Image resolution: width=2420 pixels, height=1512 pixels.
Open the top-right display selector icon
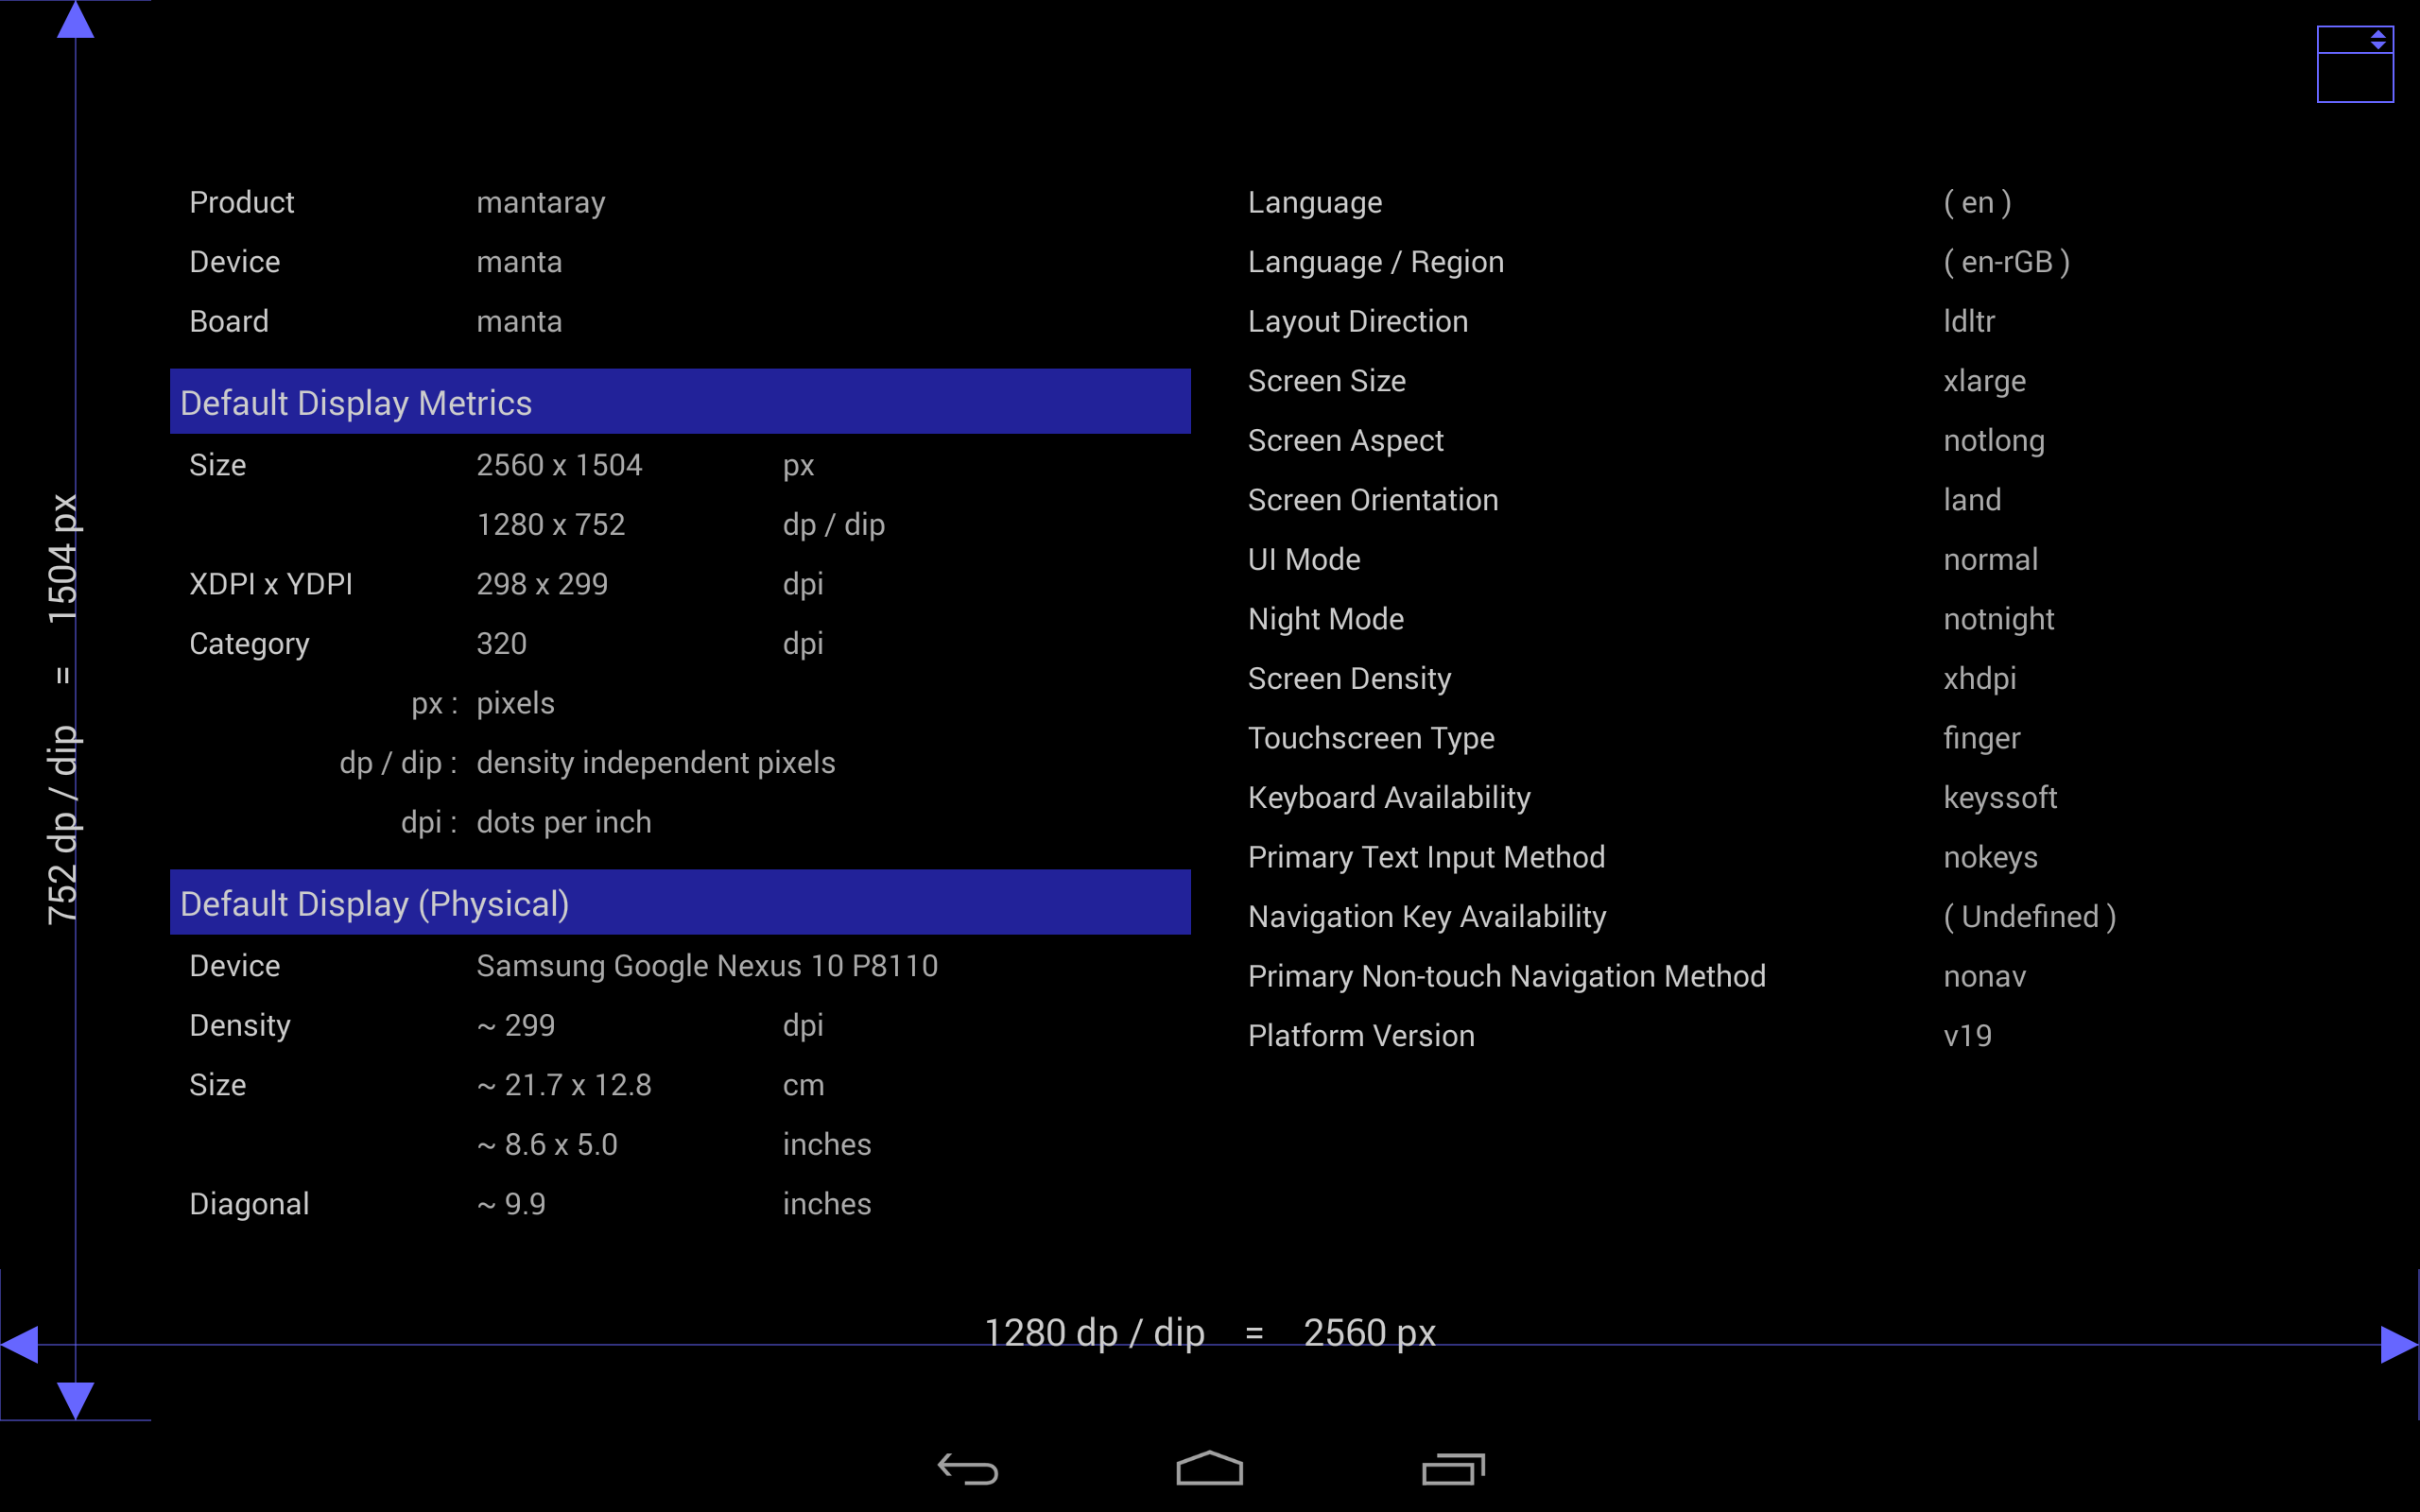pos(2354,64)
